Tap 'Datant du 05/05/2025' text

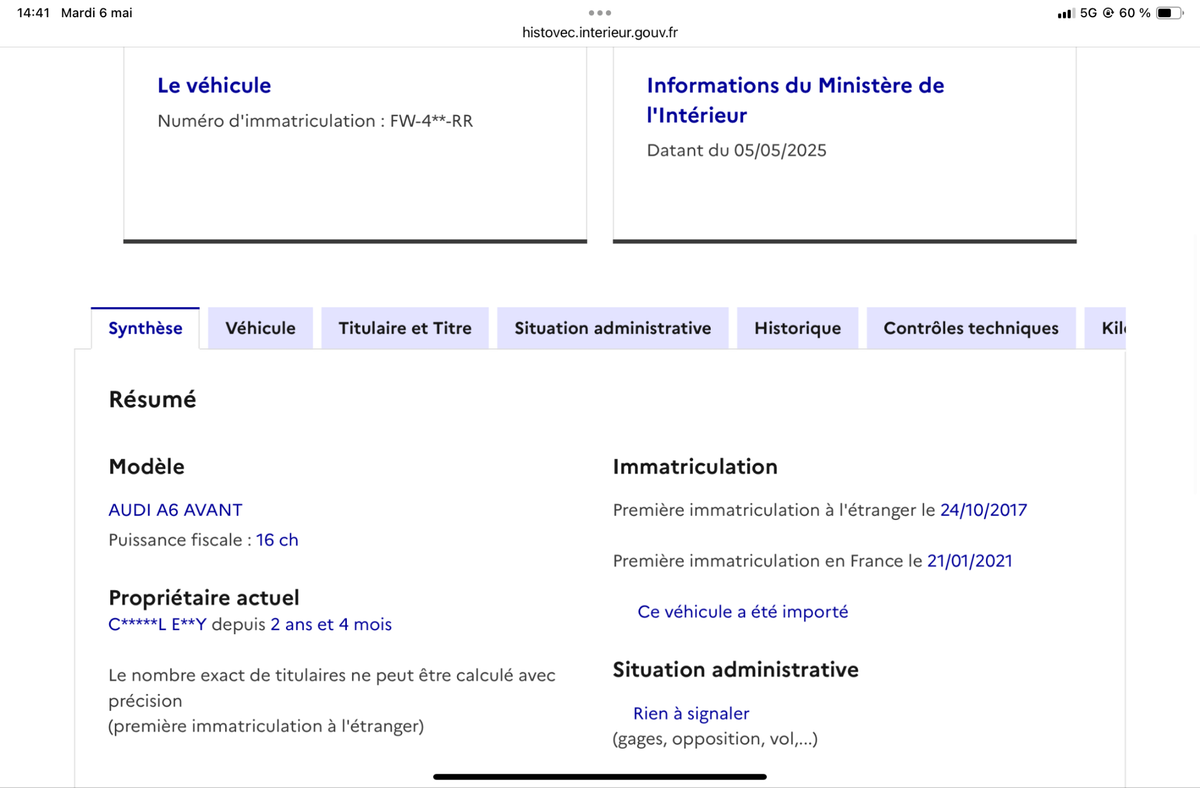737,151
